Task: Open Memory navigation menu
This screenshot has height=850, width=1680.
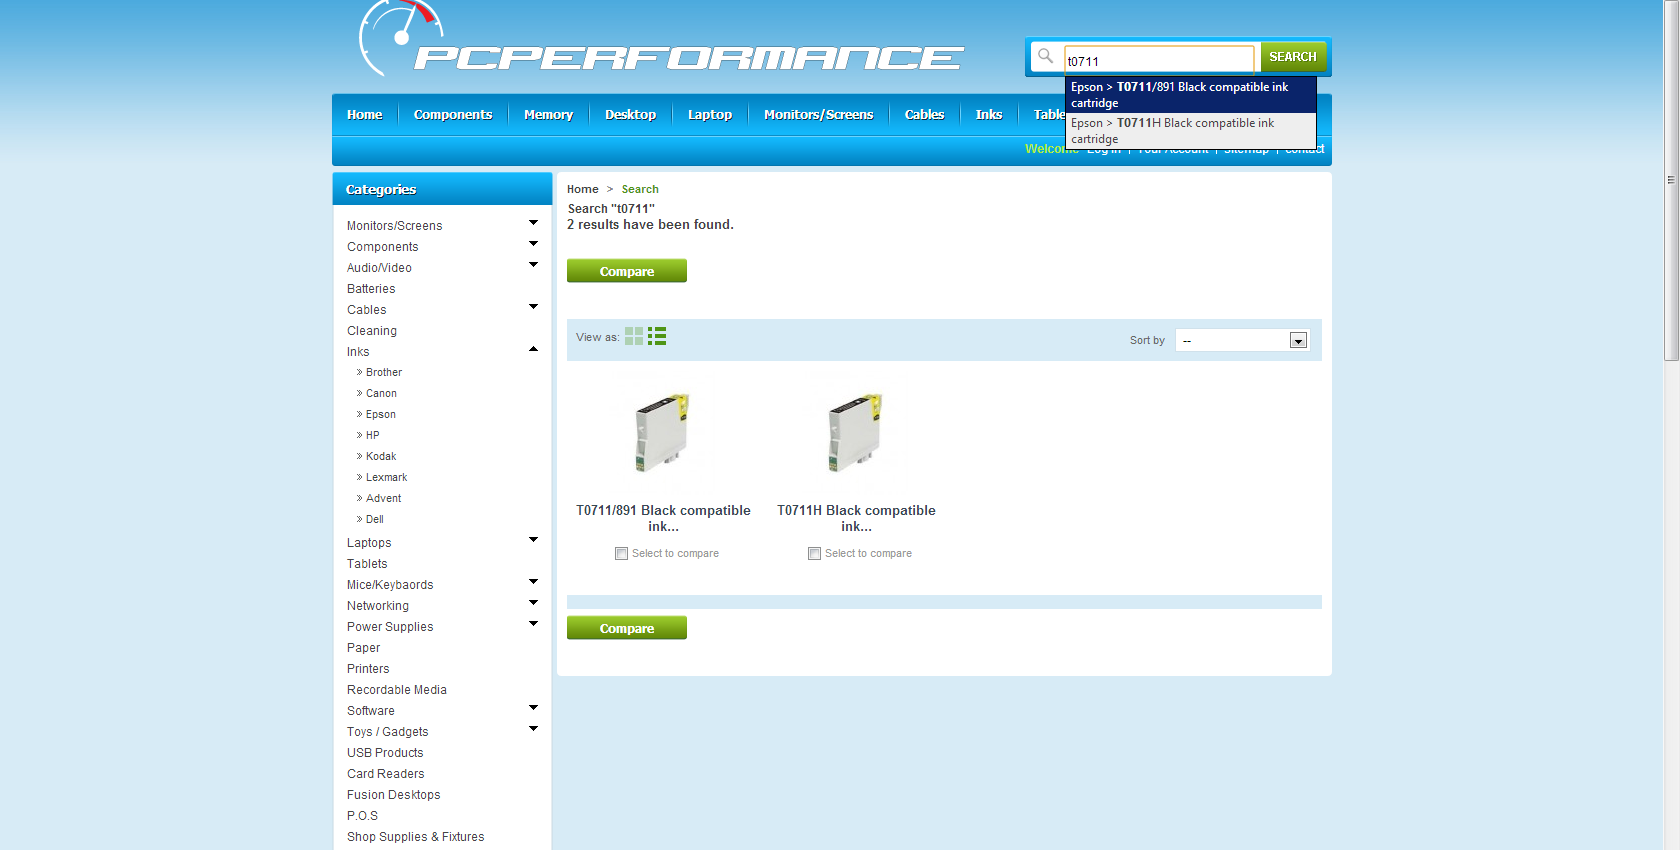Action: click(x=549, y=115)
